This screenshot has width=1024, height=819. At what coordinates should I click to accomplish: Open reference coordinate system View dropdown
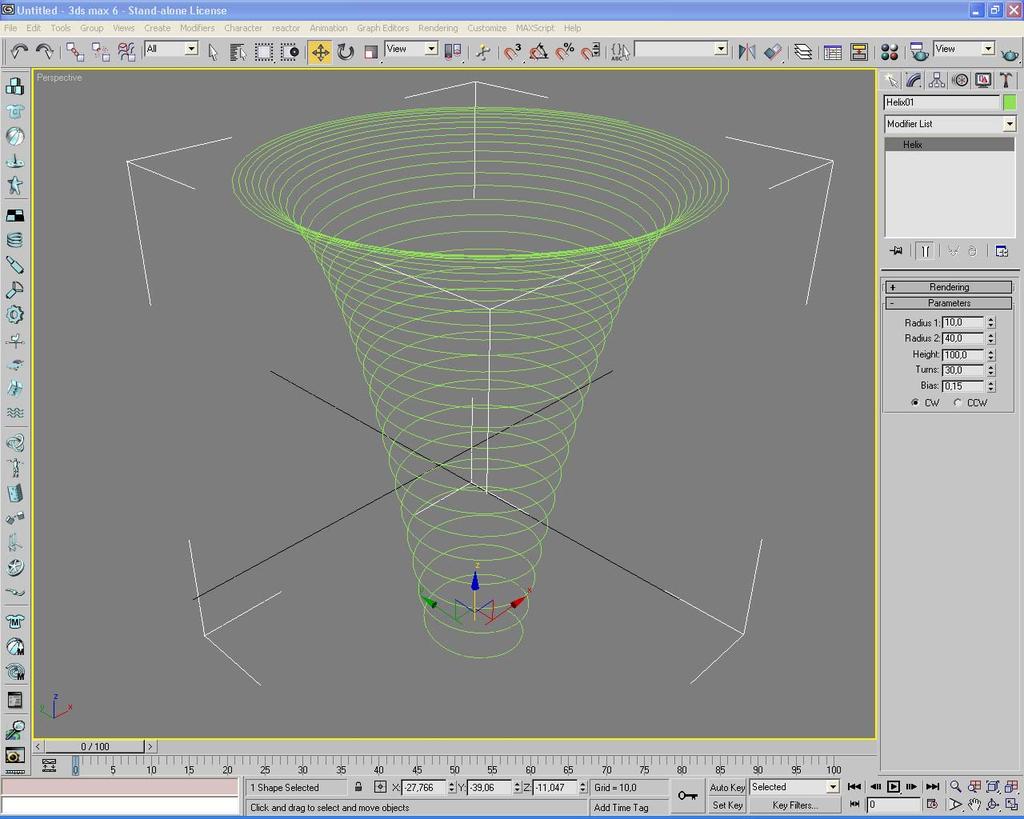(x=431, y=49)
